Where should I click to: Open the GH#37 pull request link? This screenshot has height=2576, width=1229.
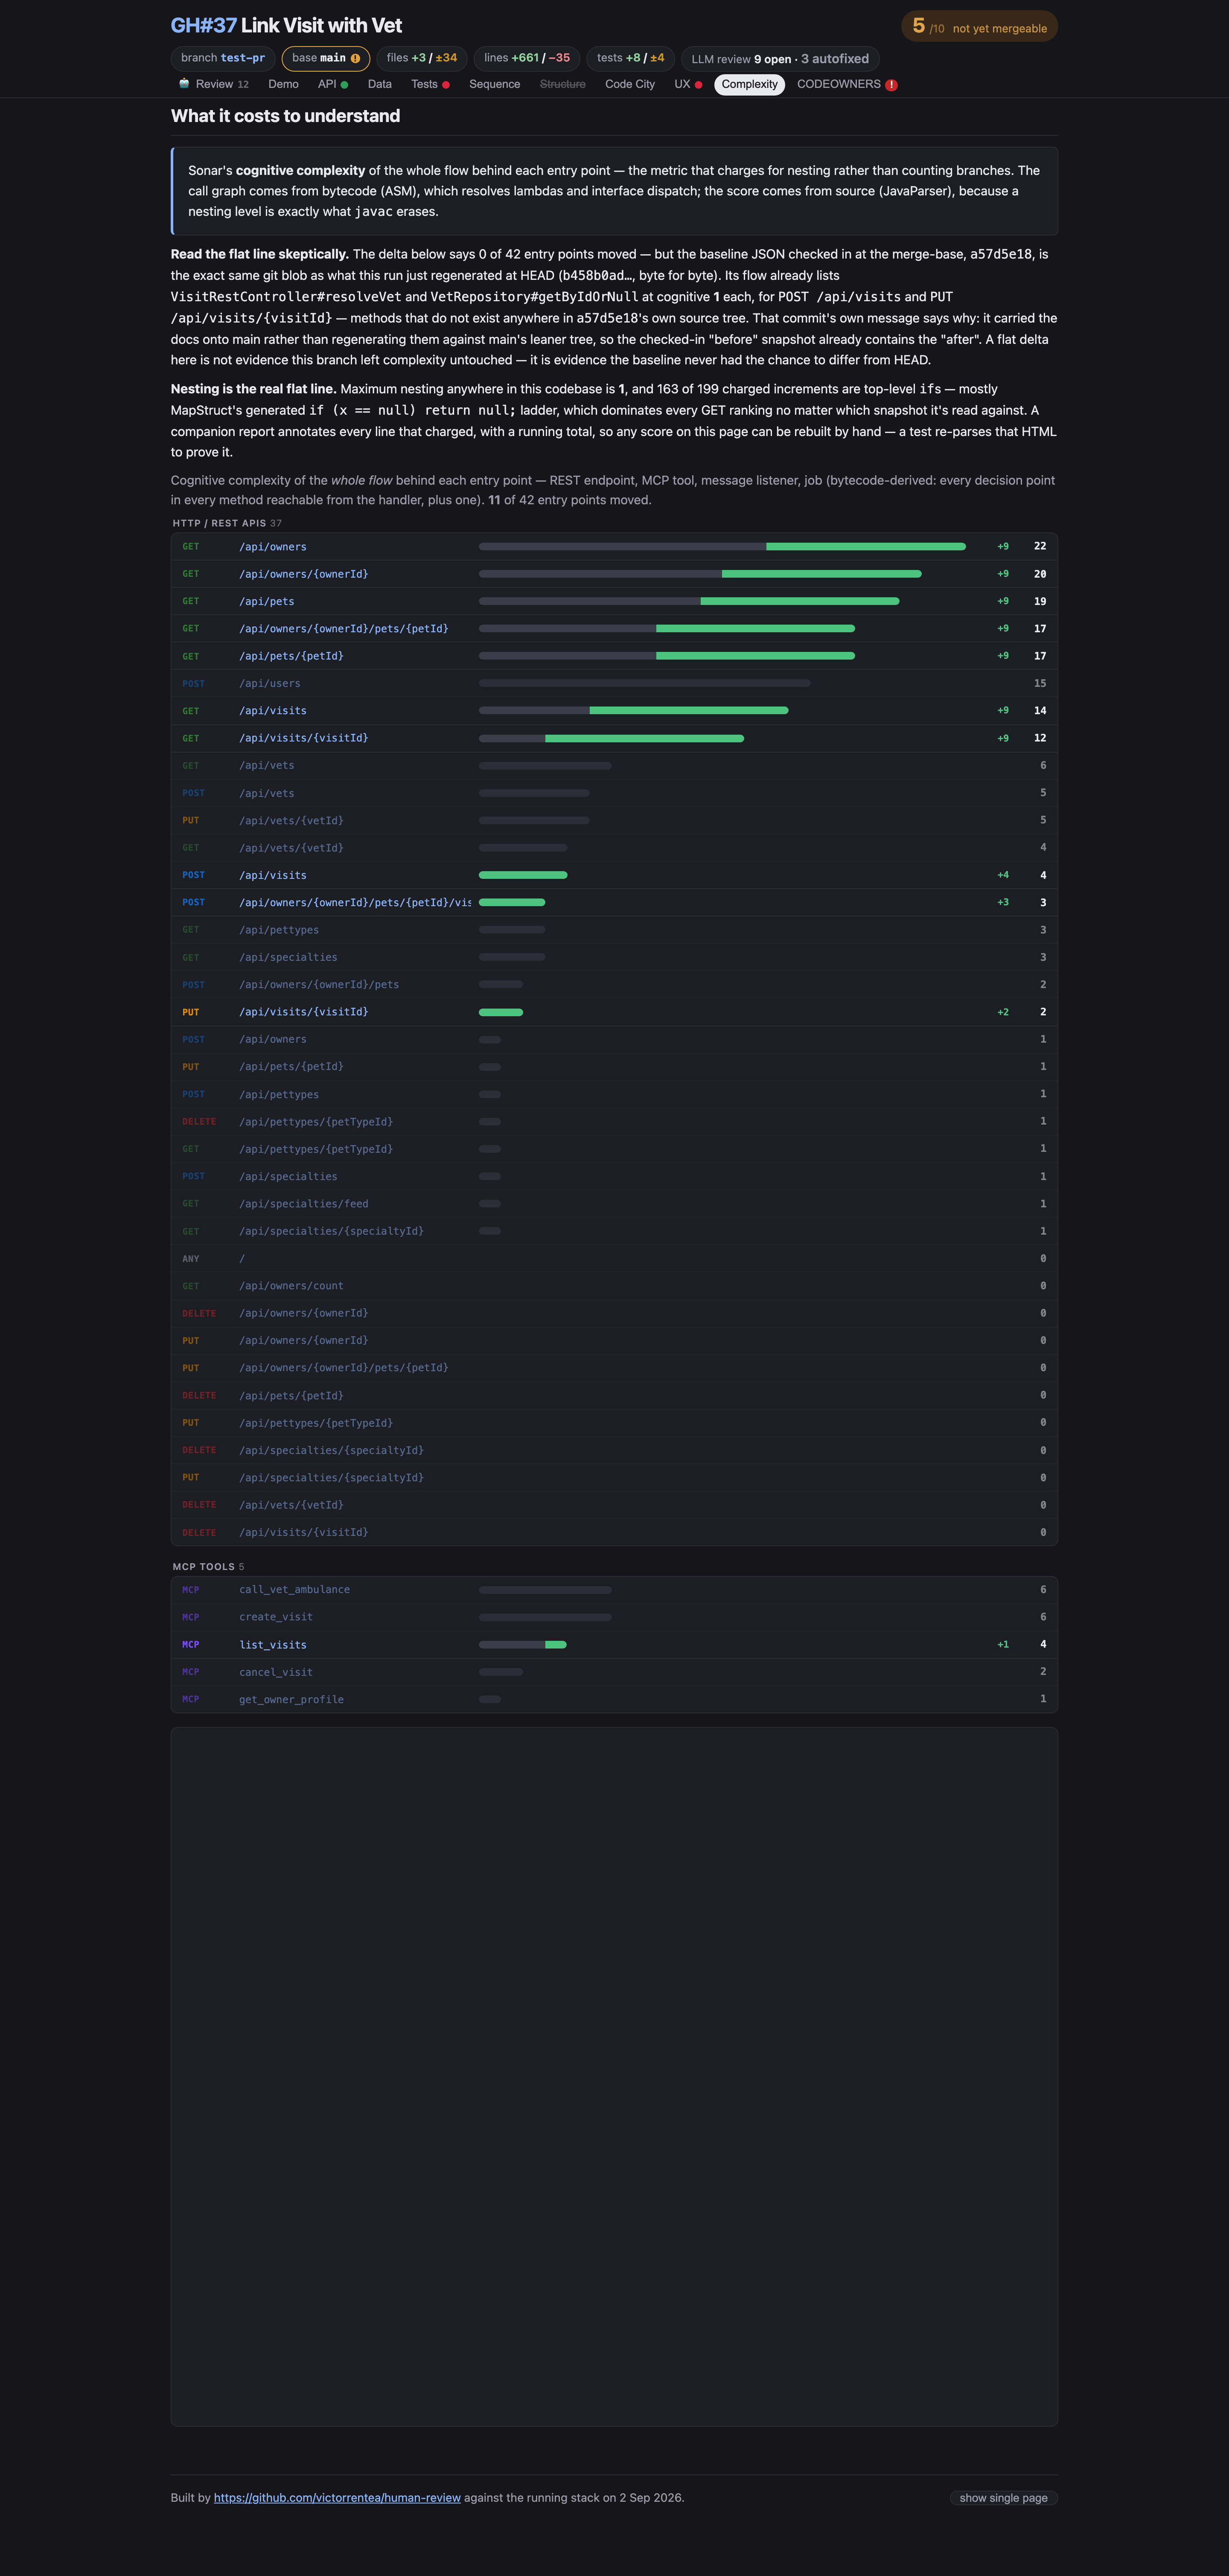pyautogui.click(x=204, y=26)
